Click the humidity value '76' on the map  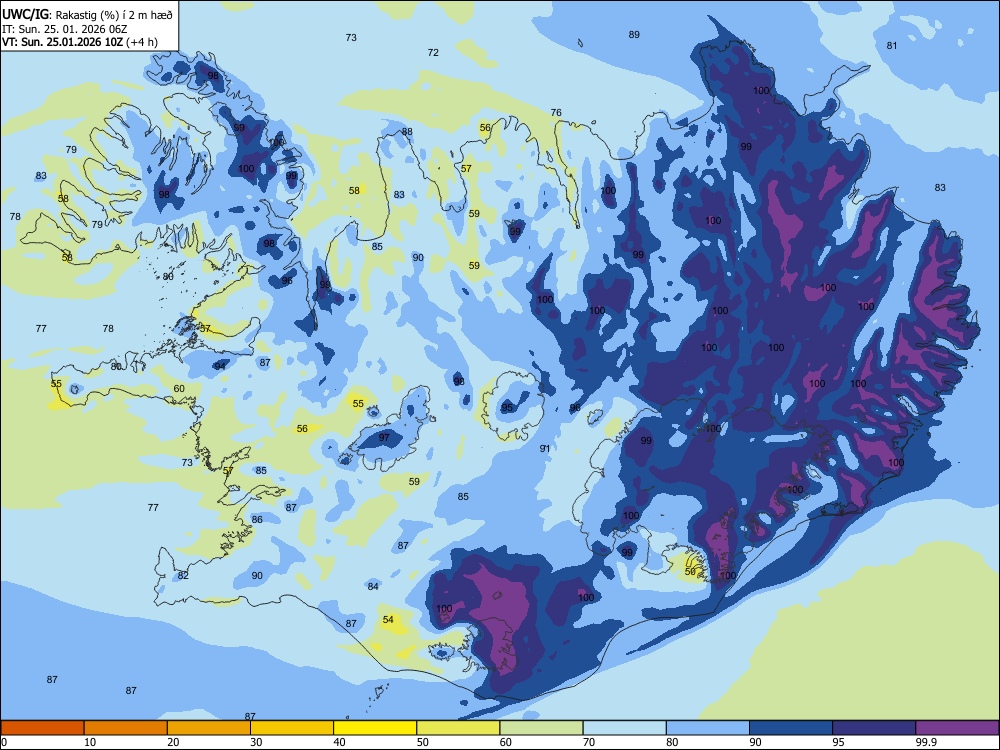click(556, 112)
